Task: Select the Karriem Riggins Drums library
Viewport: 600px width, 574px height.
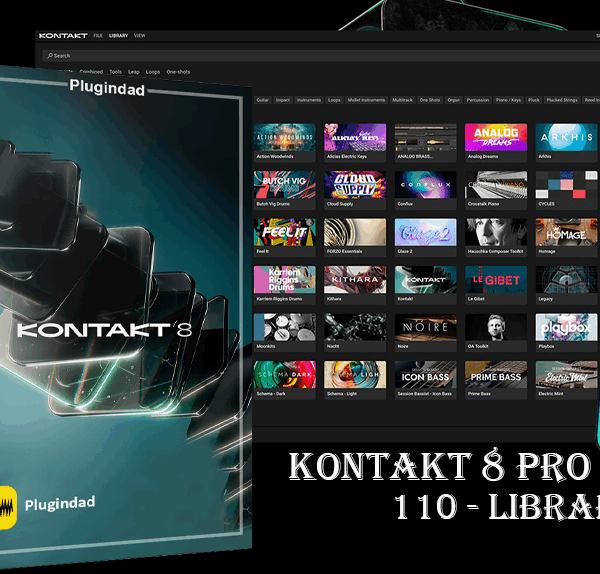Action: pyautogui.click(x=285, y=284)
